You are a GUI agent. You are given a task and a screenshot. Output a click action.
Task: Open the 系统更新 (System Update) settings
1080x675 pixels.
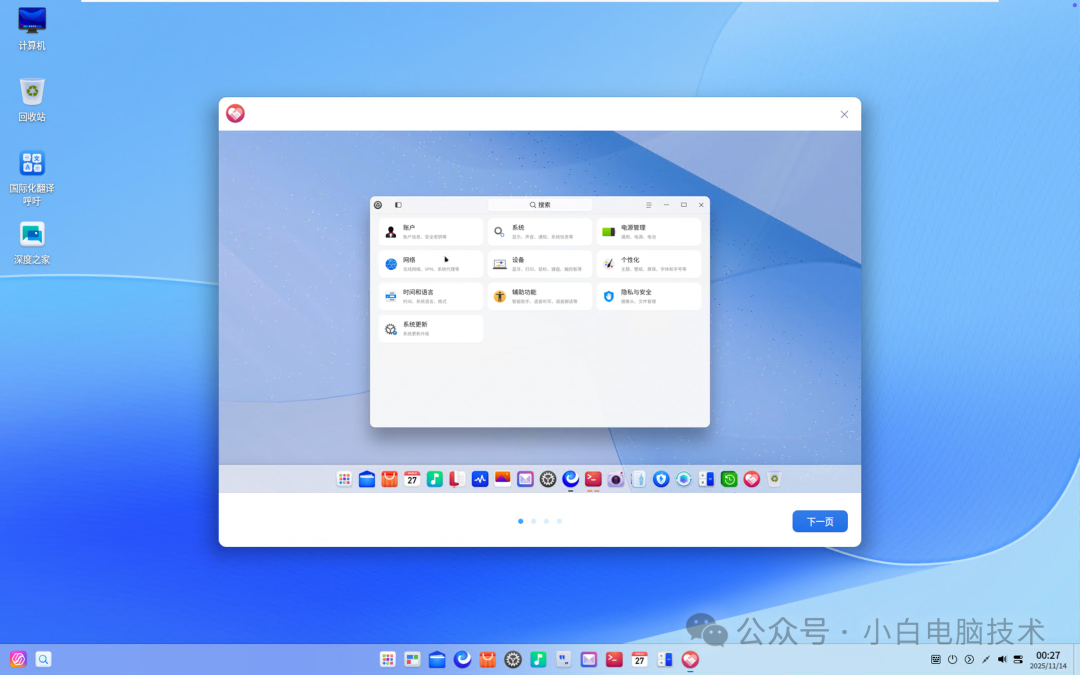coord(430,328)
